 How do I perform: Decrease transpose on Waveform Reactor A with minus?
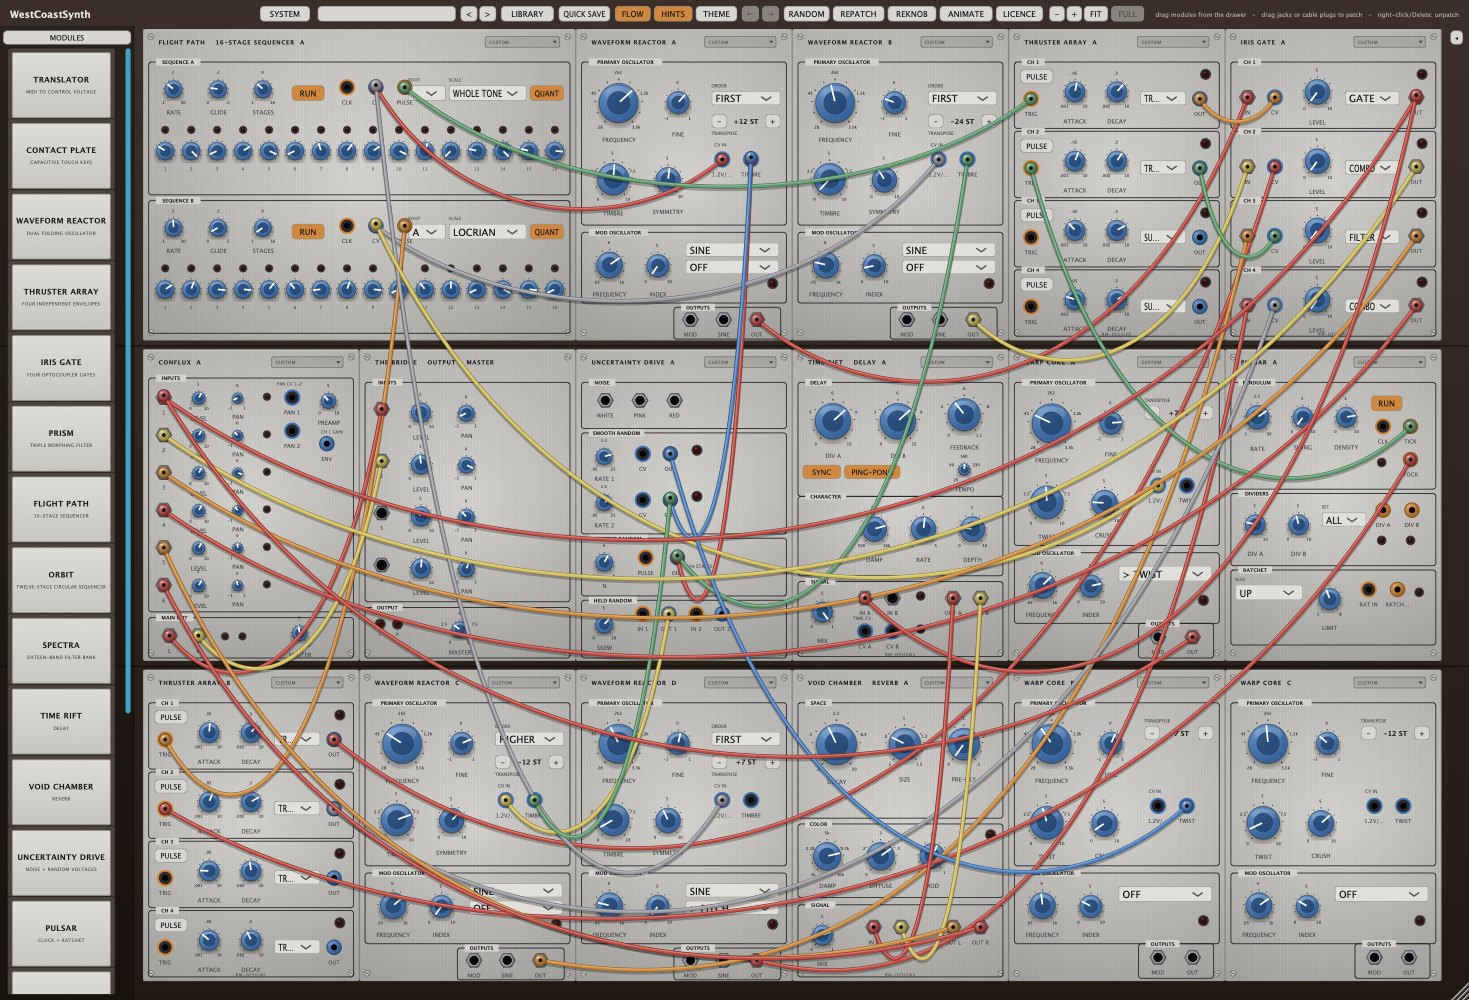[719, 121]
